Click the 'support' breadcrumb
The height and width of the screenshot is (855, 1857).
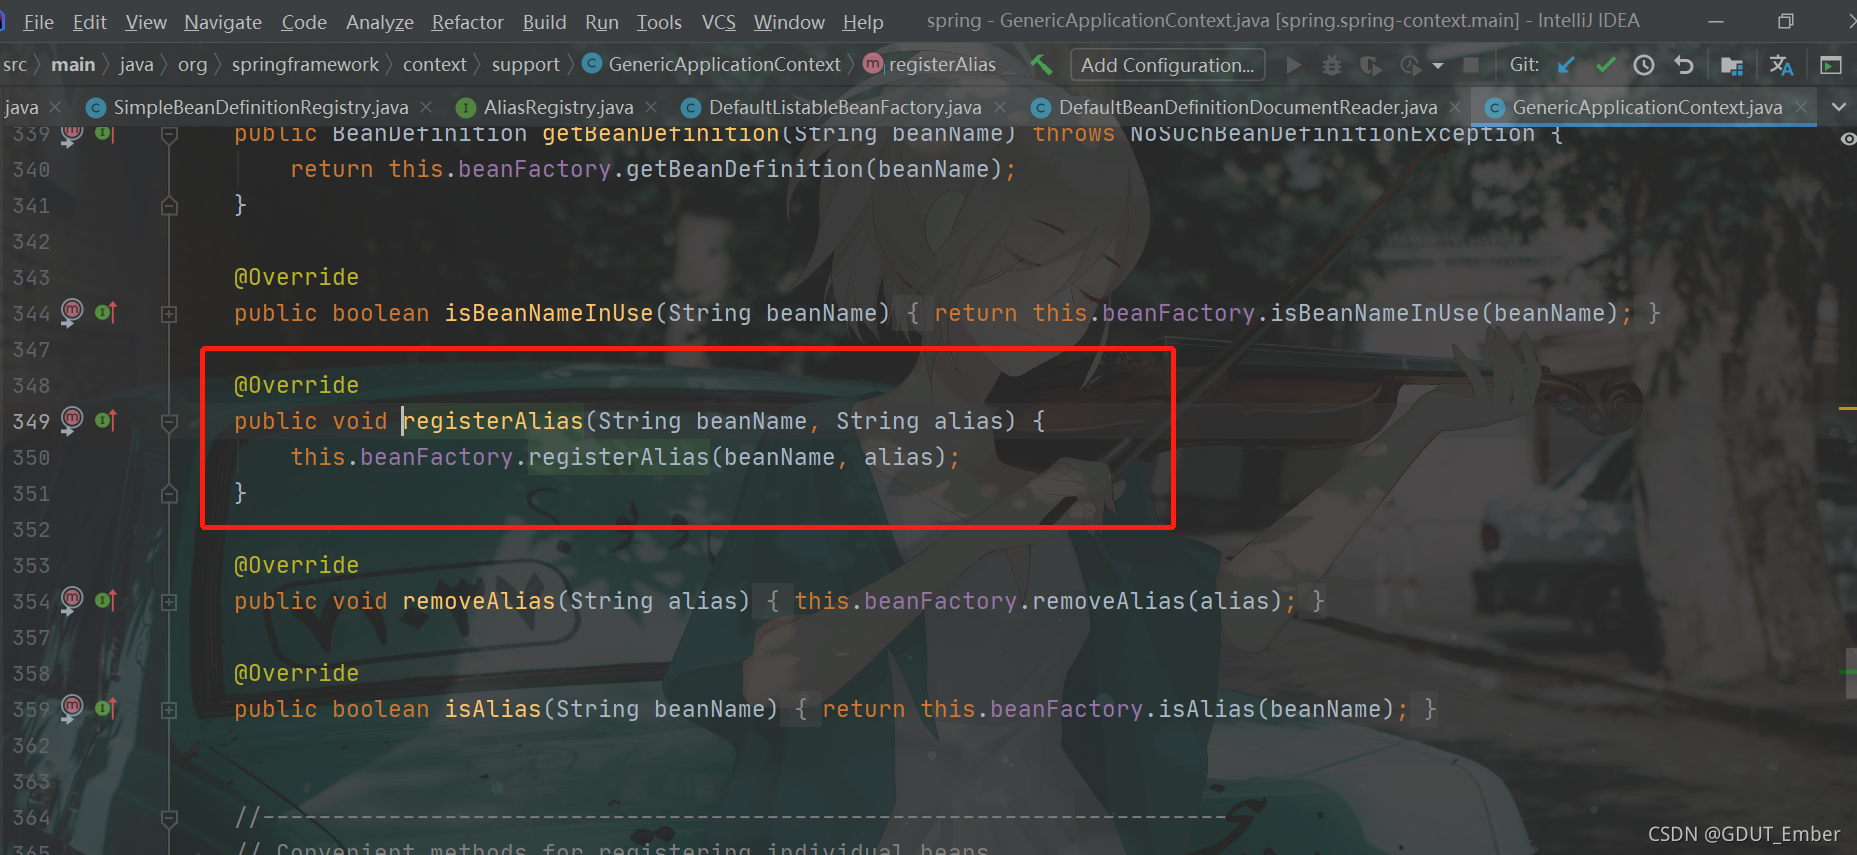(x=525, y=65)
